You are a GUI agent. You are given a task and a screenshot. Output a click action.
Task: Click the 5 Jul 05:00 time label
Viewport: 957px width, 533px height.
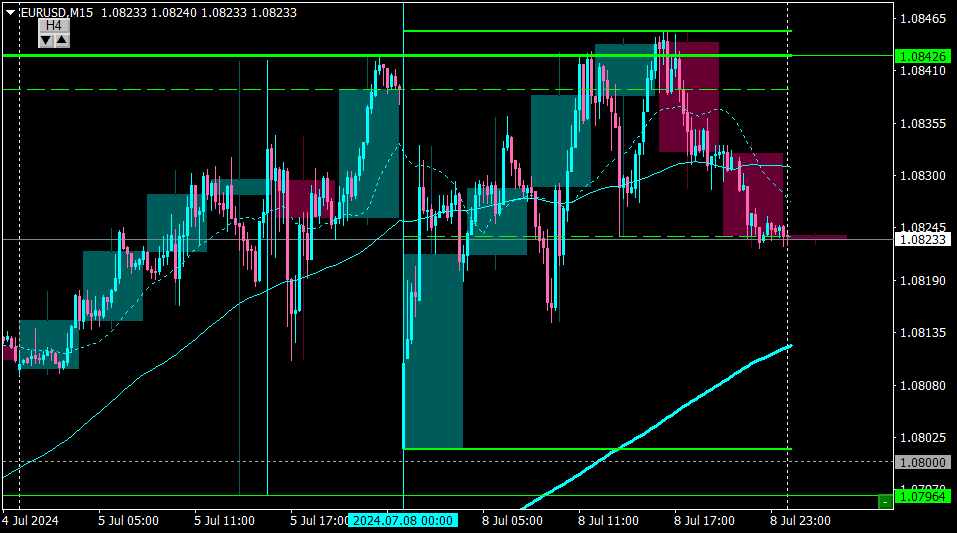(128, 521)
